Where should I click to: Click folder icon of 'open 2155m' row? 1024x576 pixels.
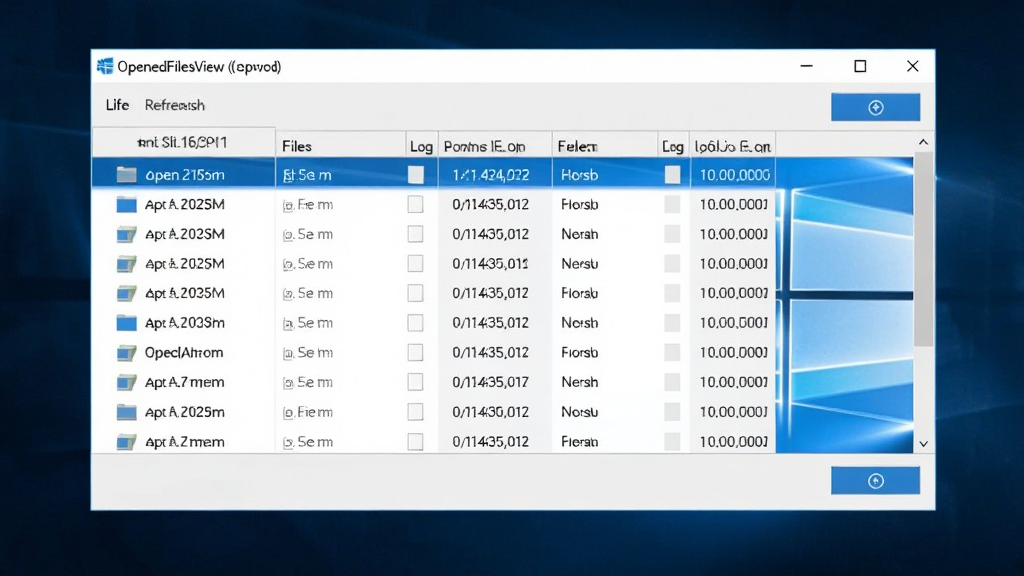click(x=126, y=174)
